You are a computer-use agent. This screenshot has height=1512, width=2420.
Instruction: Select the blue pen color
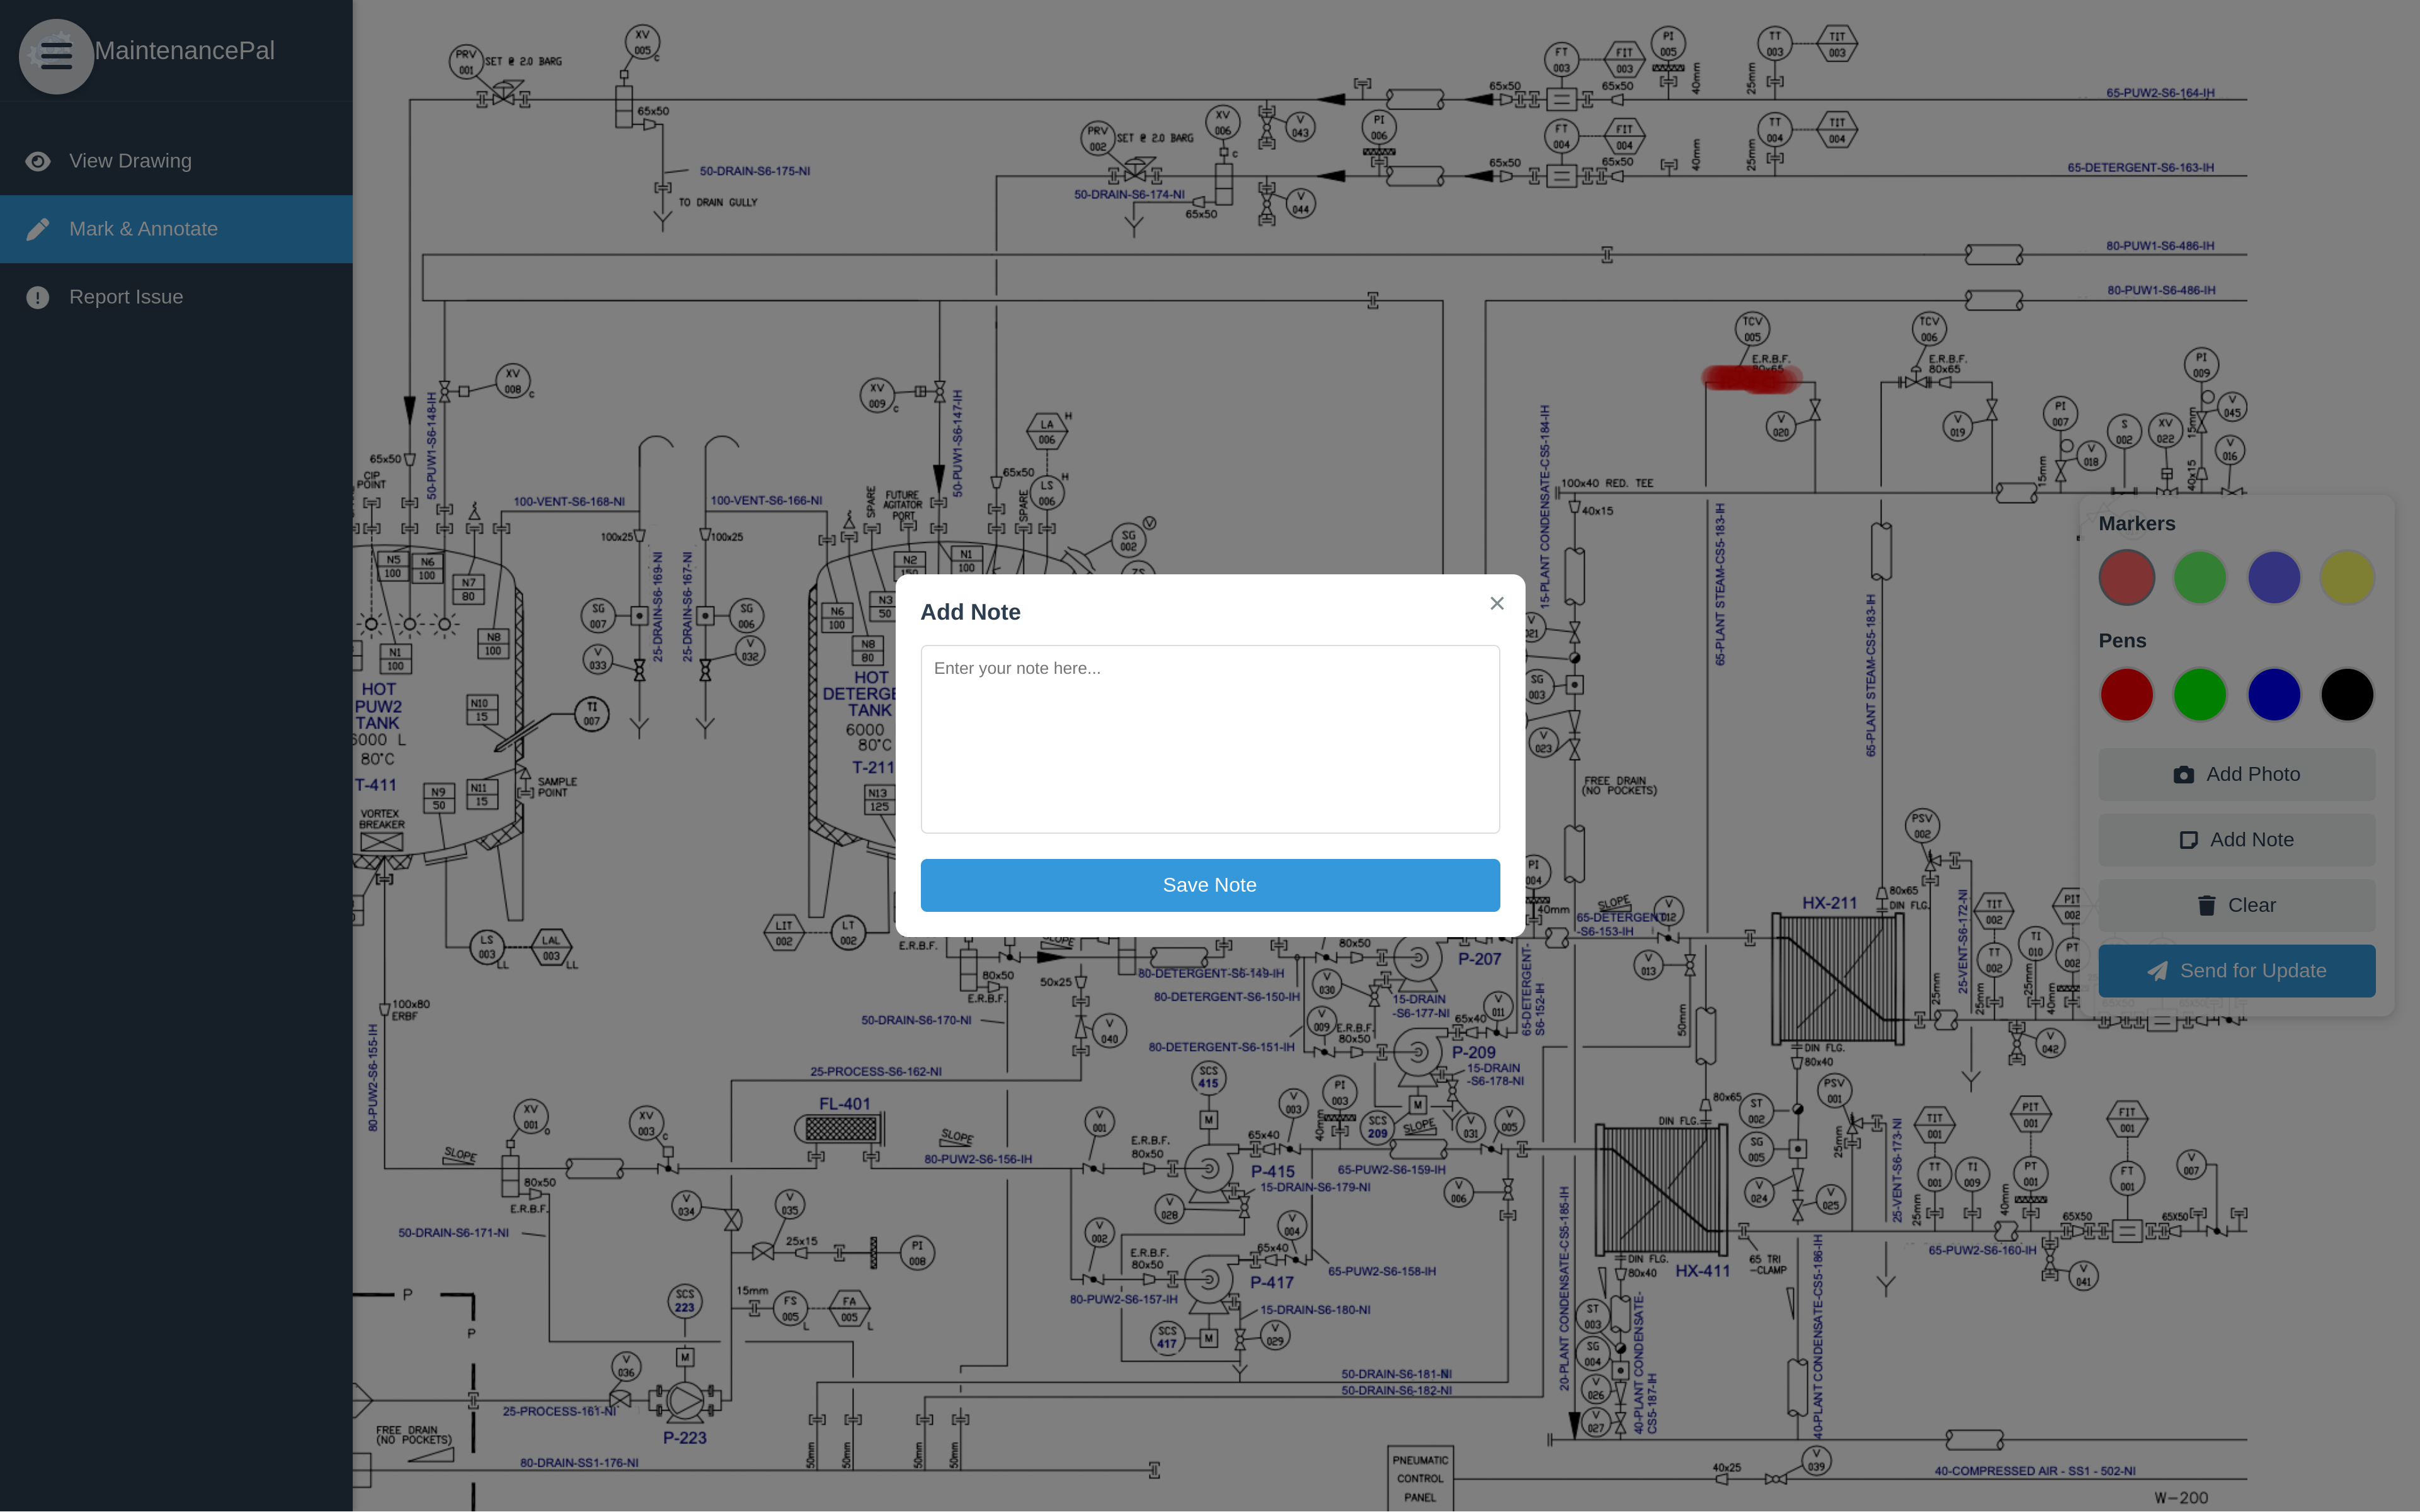tap(2273, 694)
